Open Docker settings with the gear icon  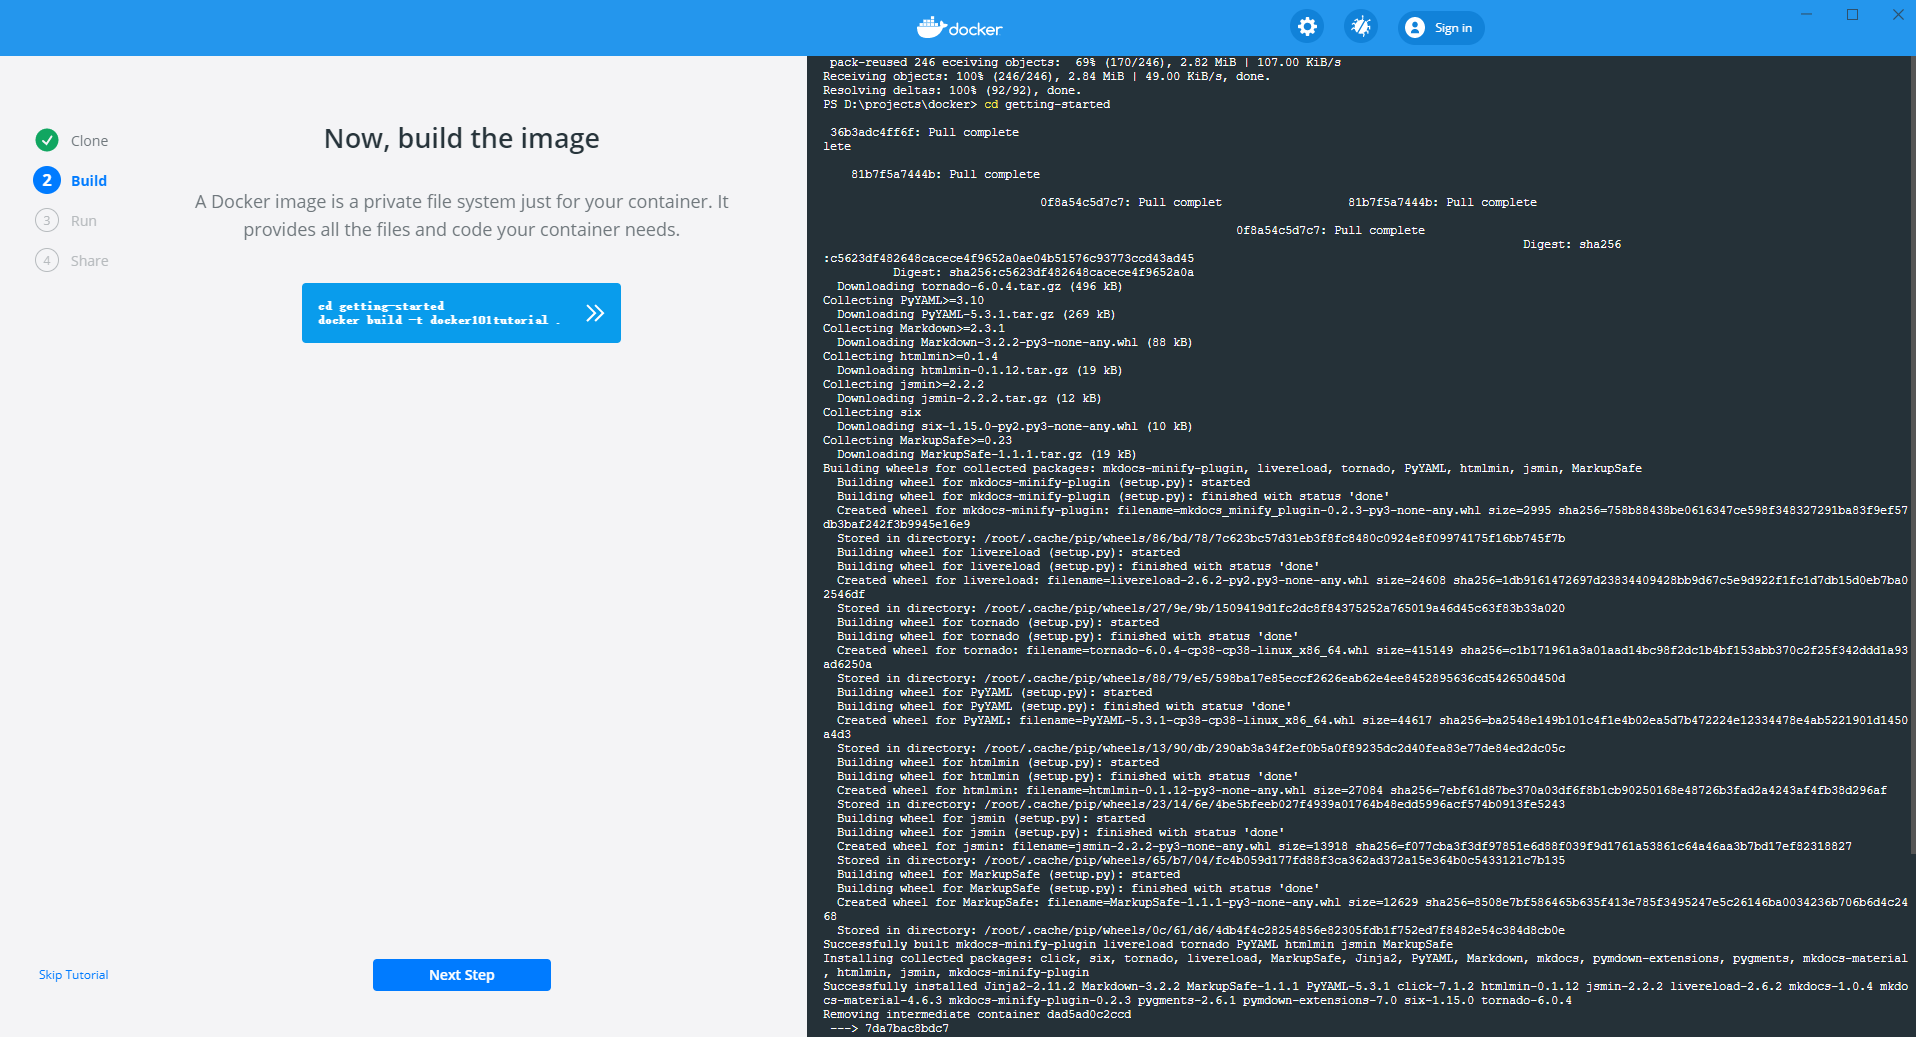pyautogui.click(x=1307, y=27)
